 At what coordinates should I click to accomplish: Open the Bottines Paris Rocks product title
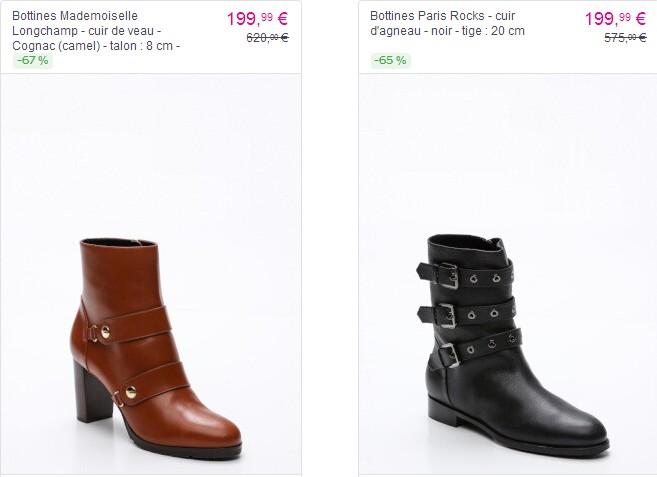(x=447, y=24)
